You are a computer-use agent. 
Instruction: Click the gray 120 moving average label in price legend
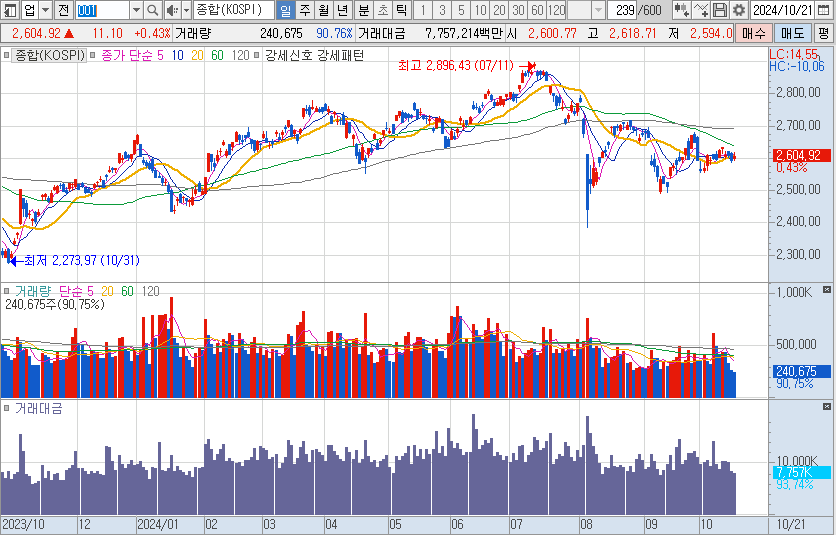(240, 55)
